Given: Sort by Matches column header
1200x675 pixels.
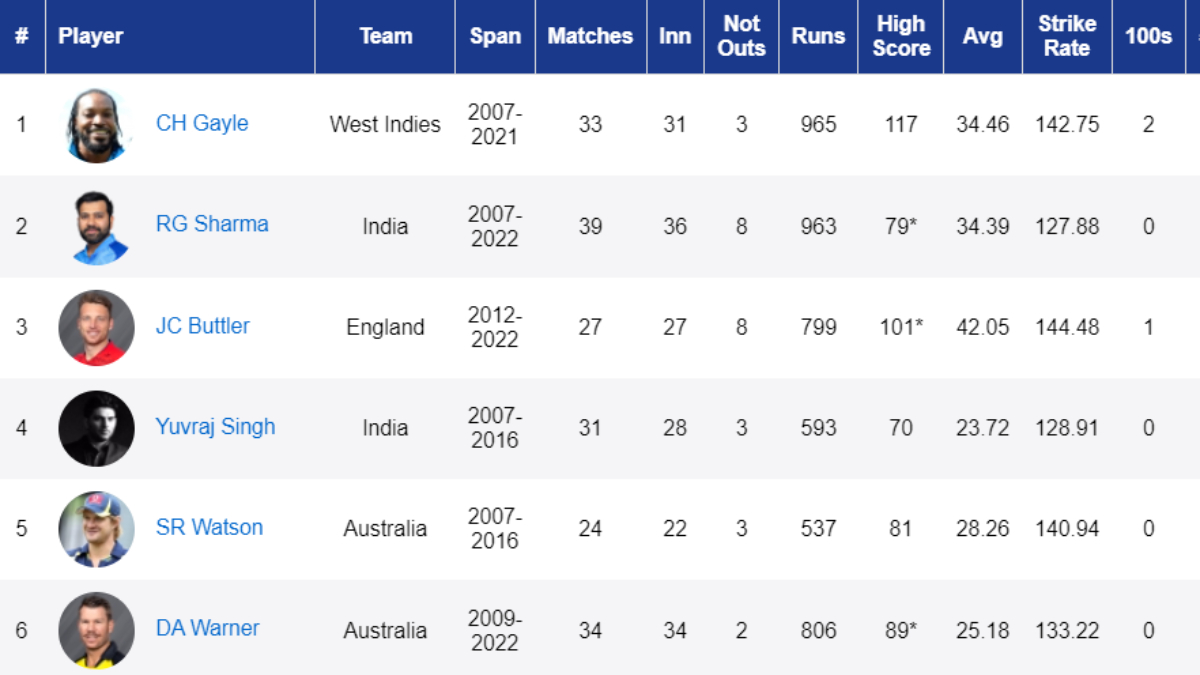Looking at the screenshot, I should click(590, 36).
